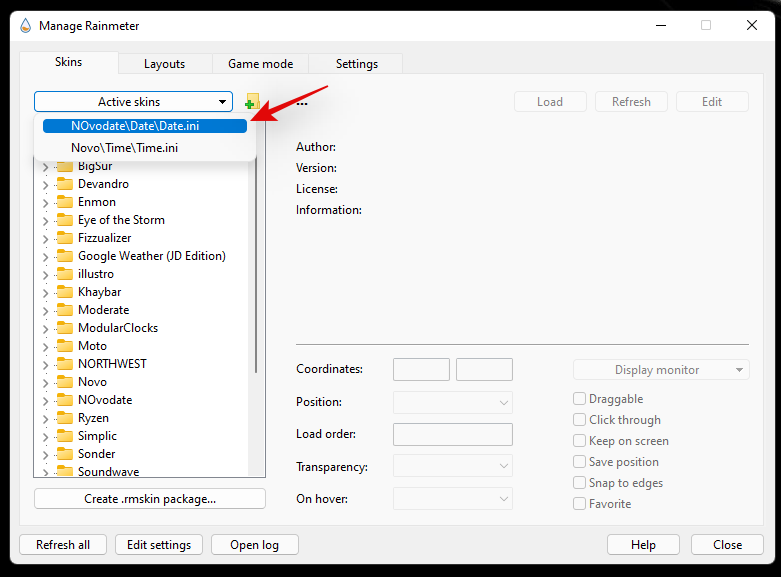781x577 pixels.
Task: Toggle Keep on screen option
Action: pyautogui.click(x=579, y=440)
